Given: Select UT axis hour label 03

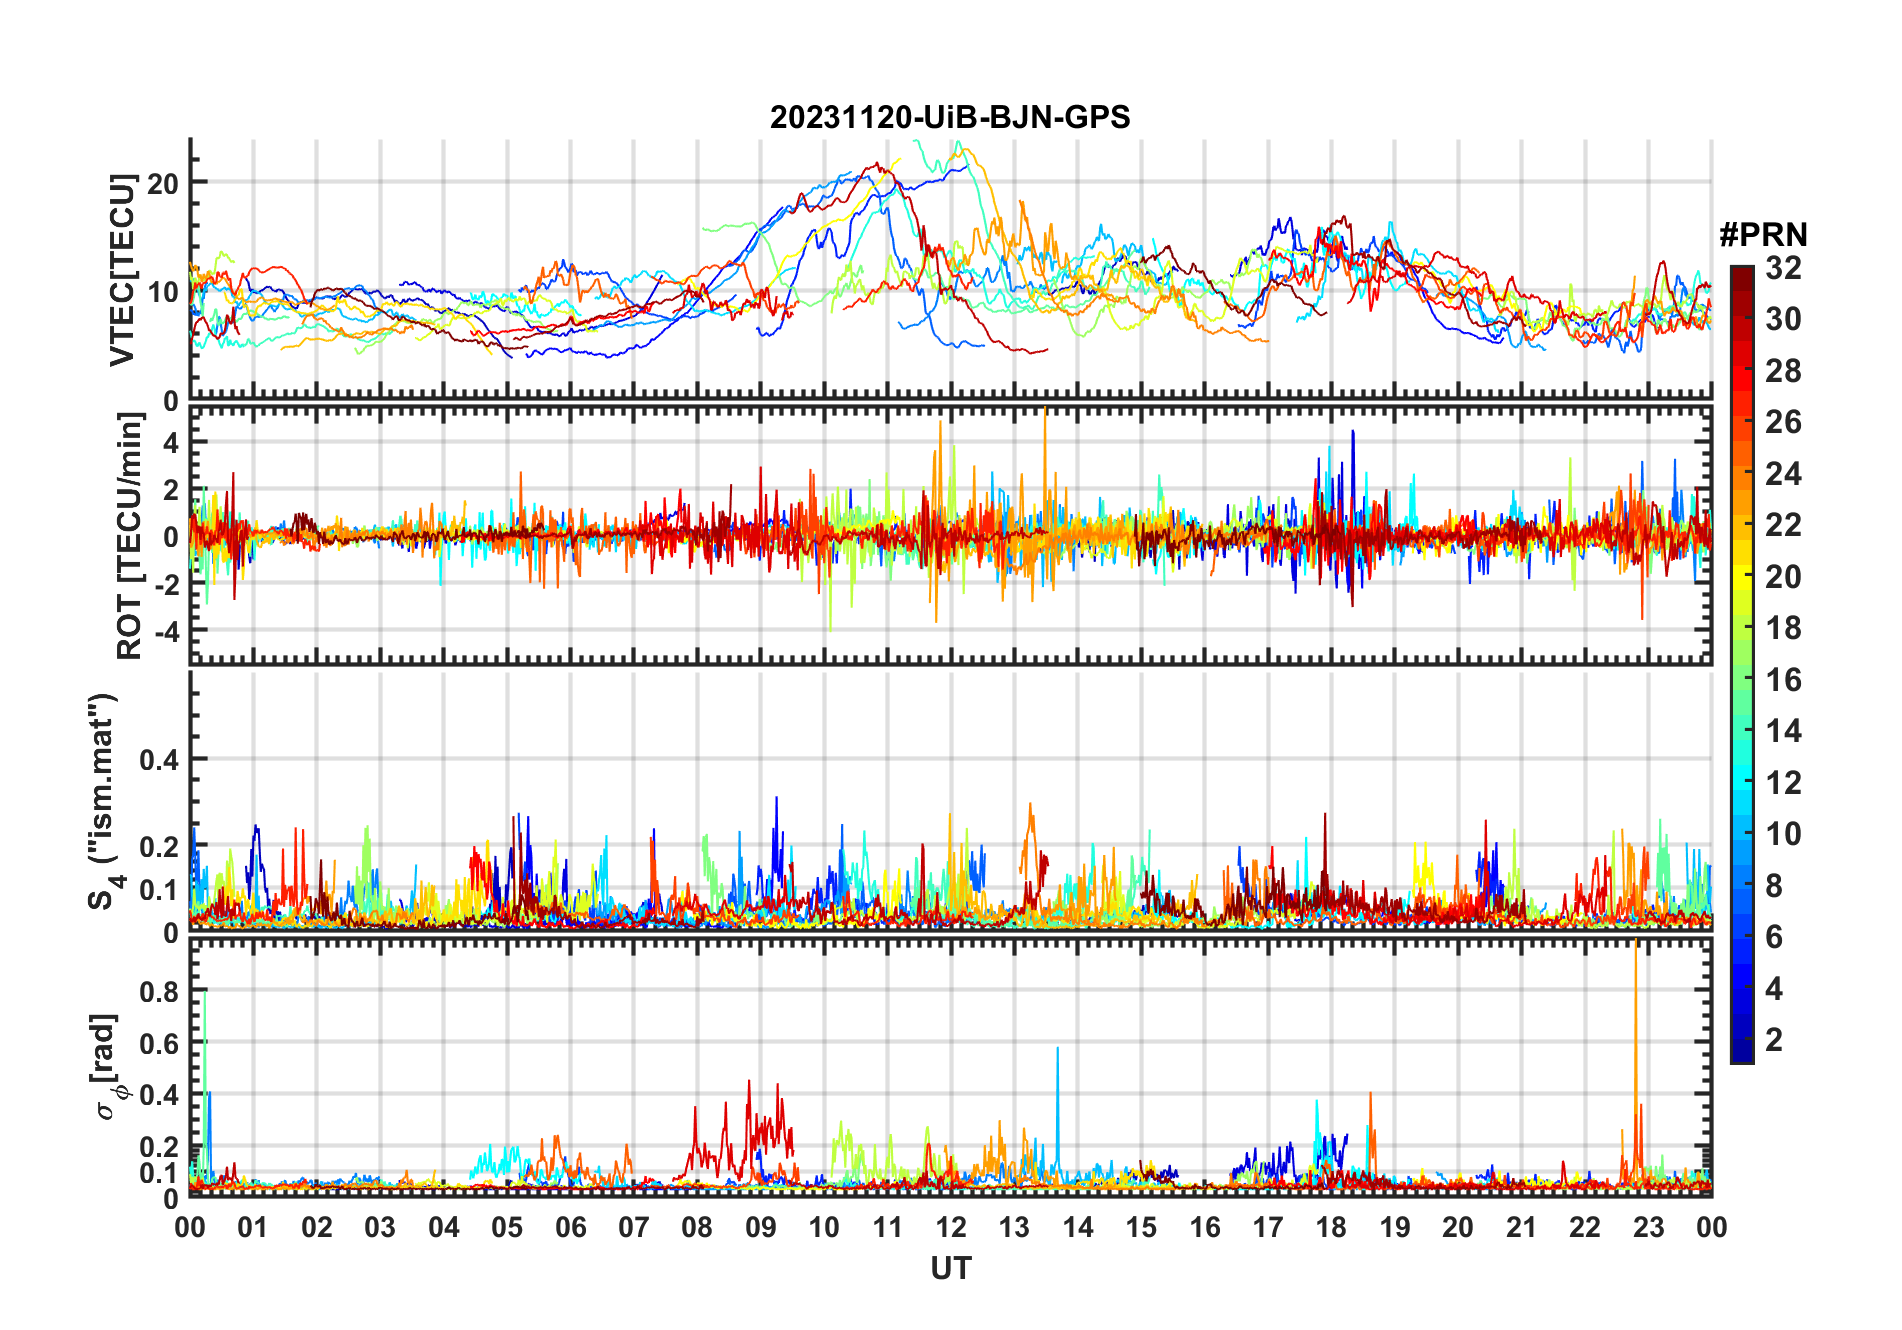Looking at the screenshot, I should click(380, 1227).
